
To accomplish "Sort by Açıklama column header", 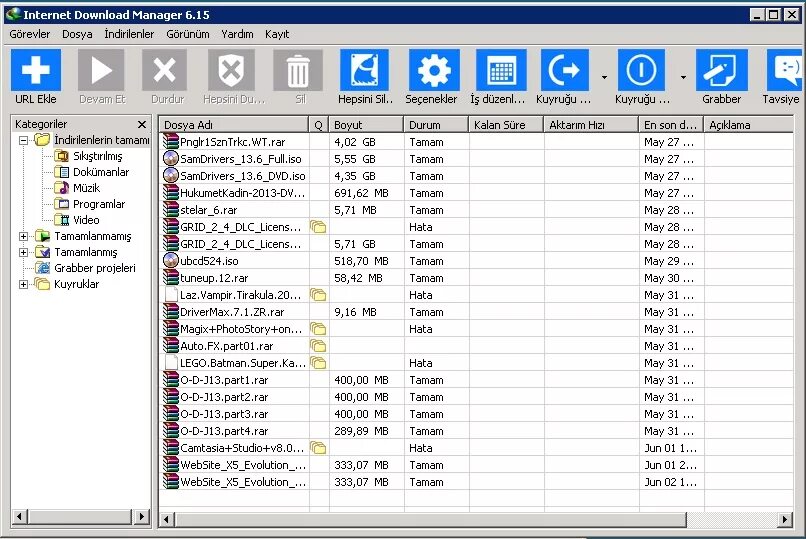I will click(748, 124).
